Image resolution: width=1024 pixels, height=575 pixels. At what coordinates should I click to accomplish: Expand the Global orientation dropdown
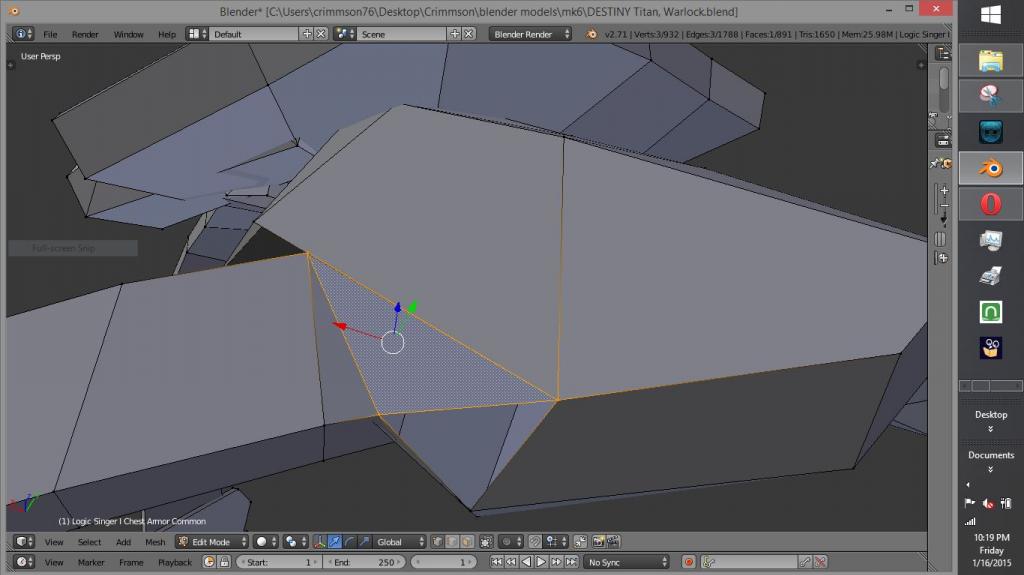click(400, 542)
